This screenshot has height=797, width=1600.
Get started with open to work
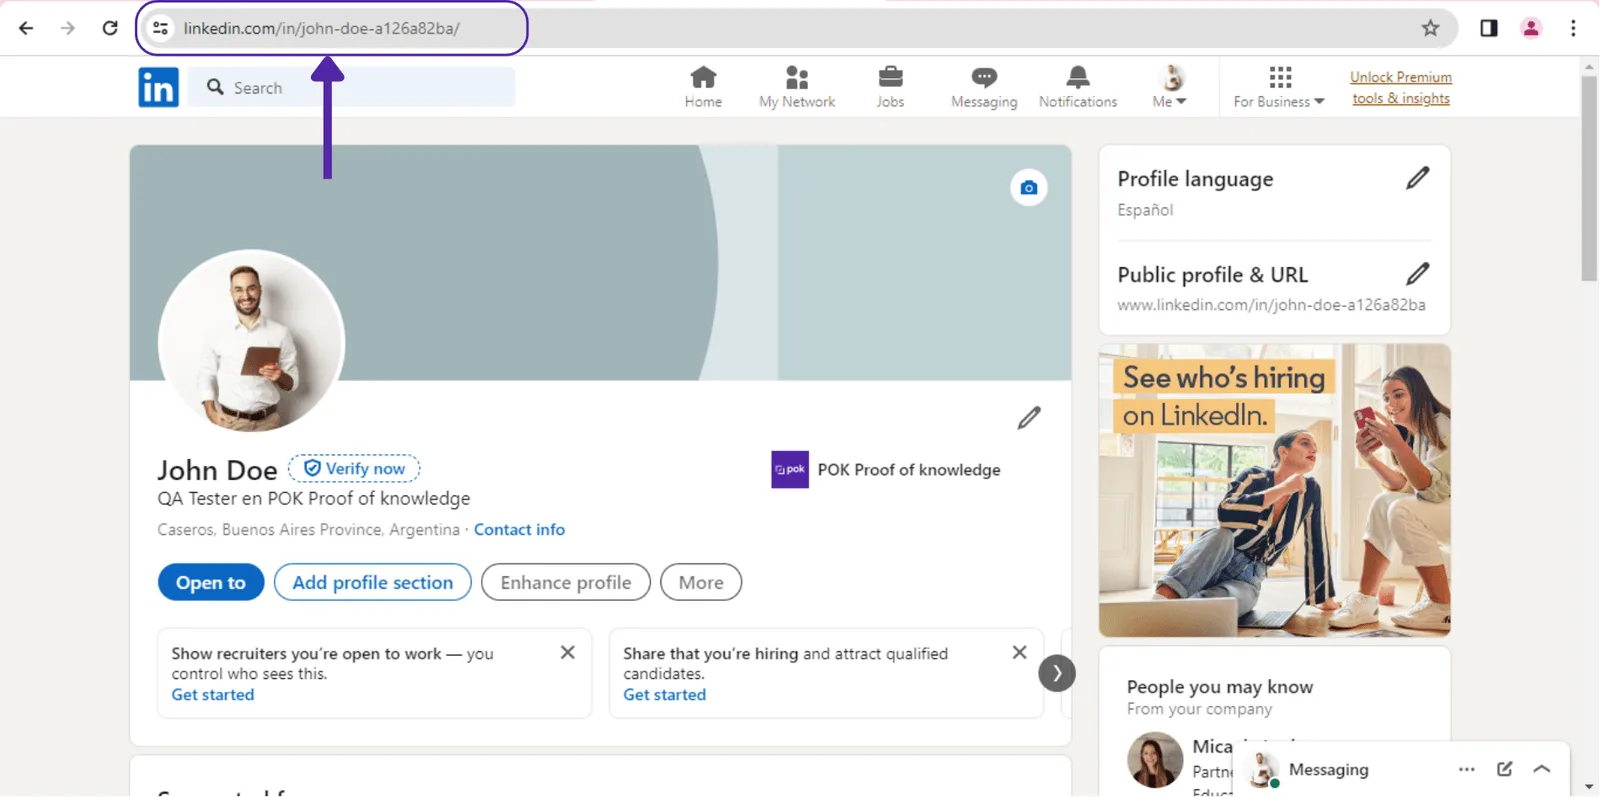point(213,695)
